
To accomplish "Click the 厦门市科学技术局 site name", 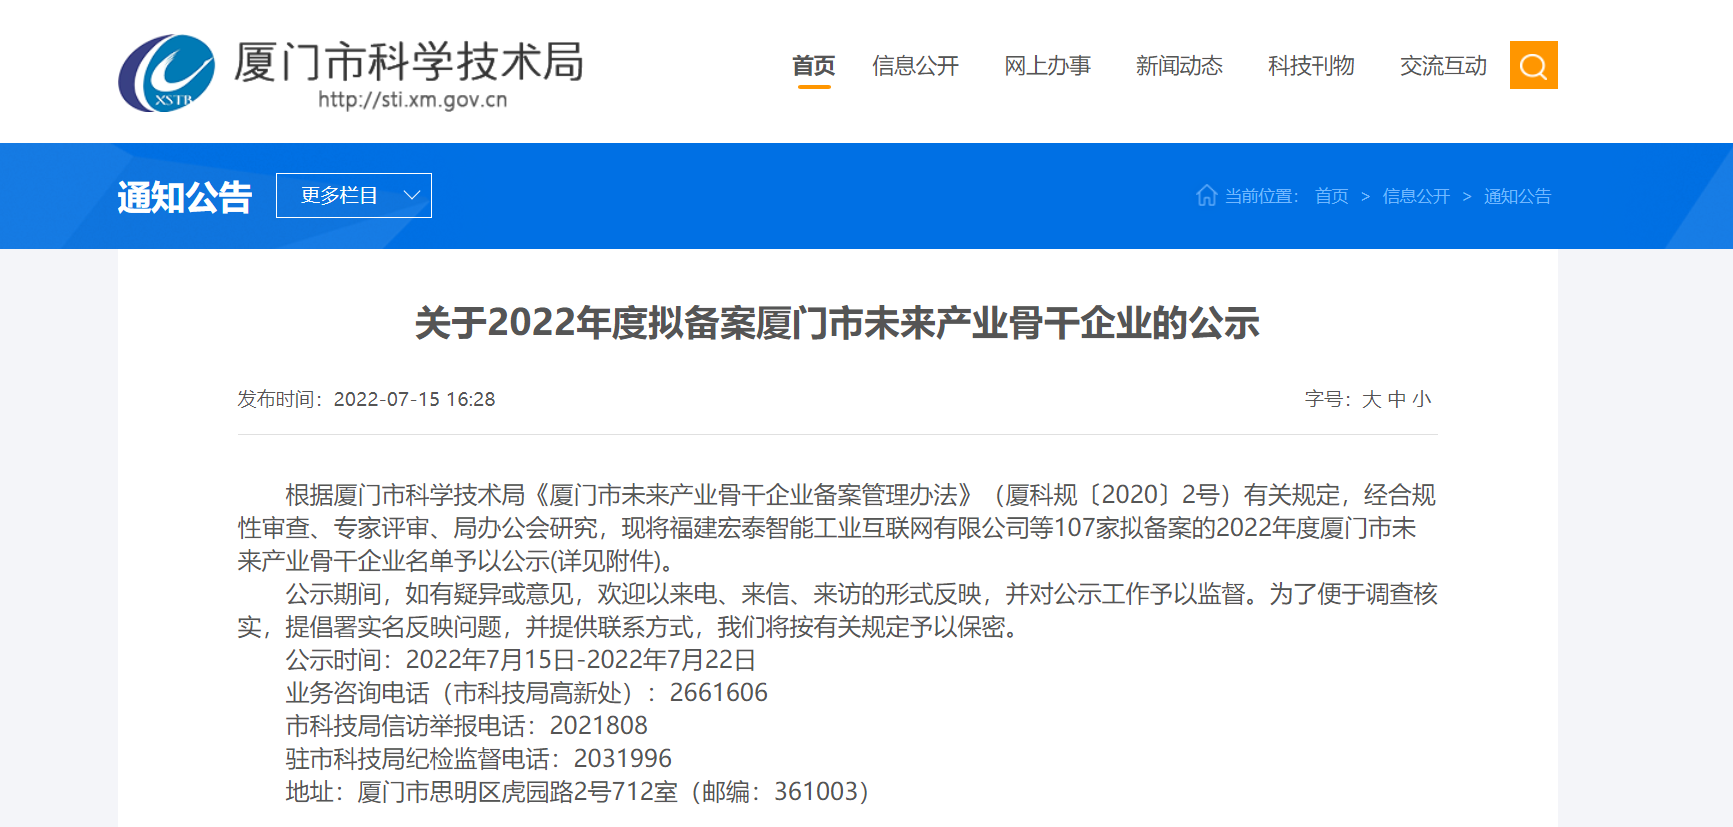I will tap(408, 62).
